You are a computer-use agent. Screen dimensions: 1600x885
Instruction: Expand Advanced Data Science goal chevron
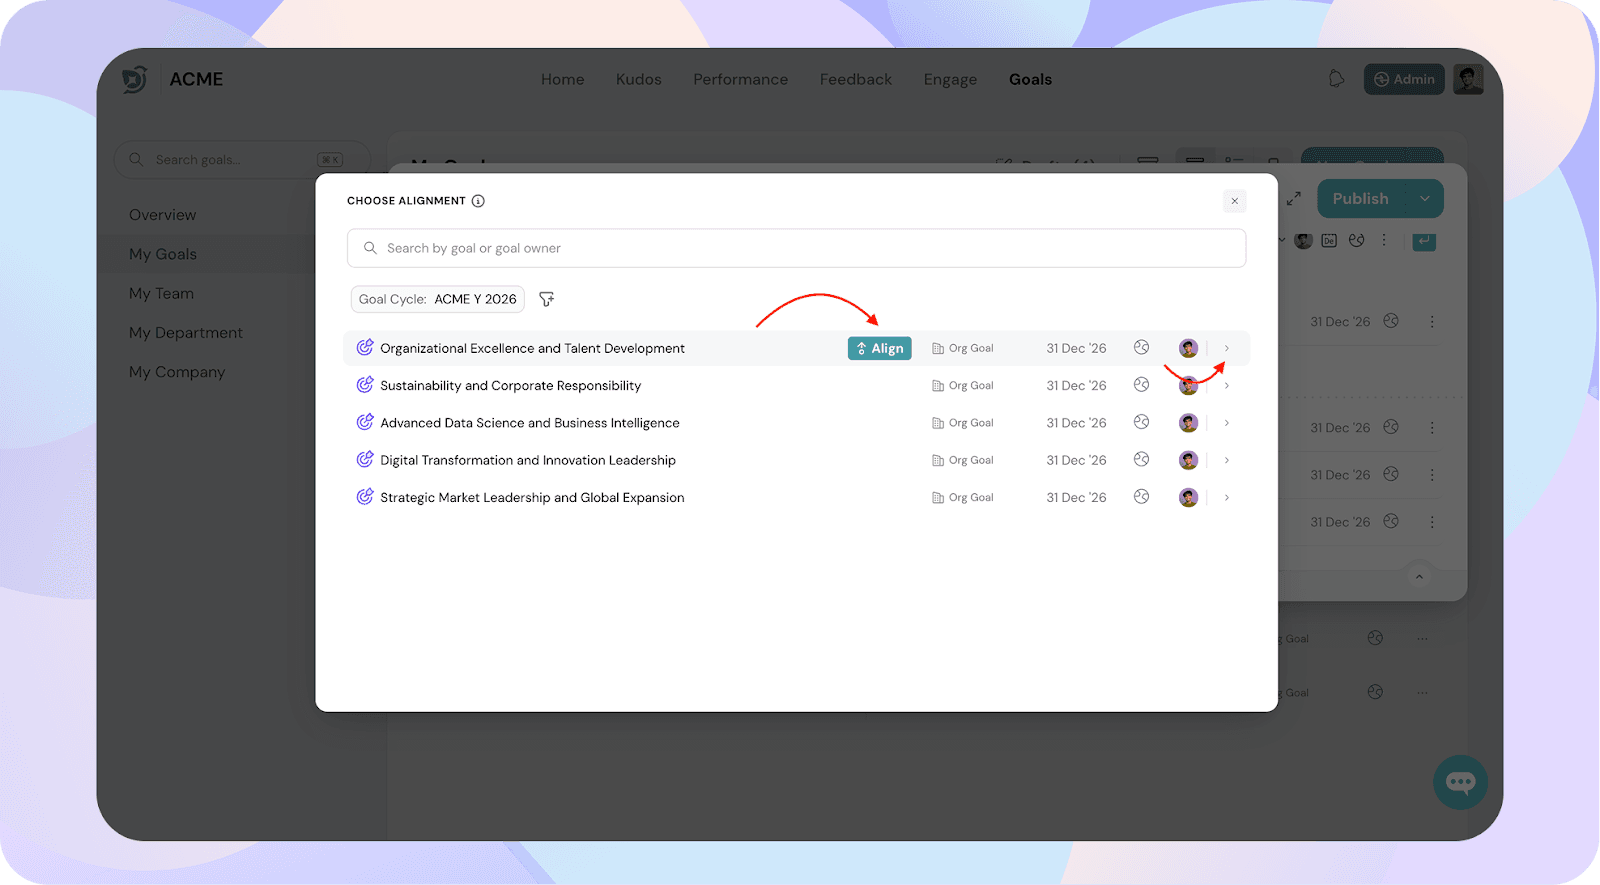(x=1227, y=423)
